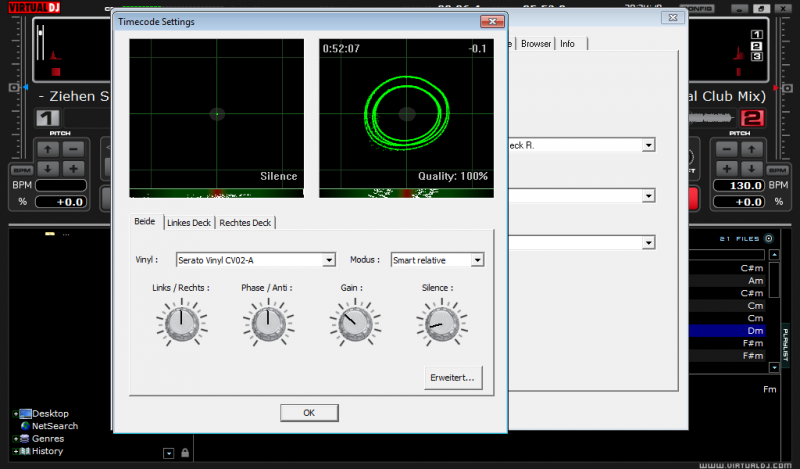Click the NetSearch globe icon
This screenshot has width=800, height=469.
tap(26, 426)
